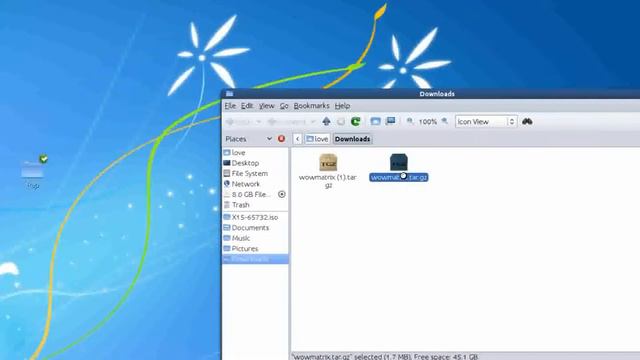Click the selected wowmatrix.tar.gz file name label

click(x=399, y=178)
